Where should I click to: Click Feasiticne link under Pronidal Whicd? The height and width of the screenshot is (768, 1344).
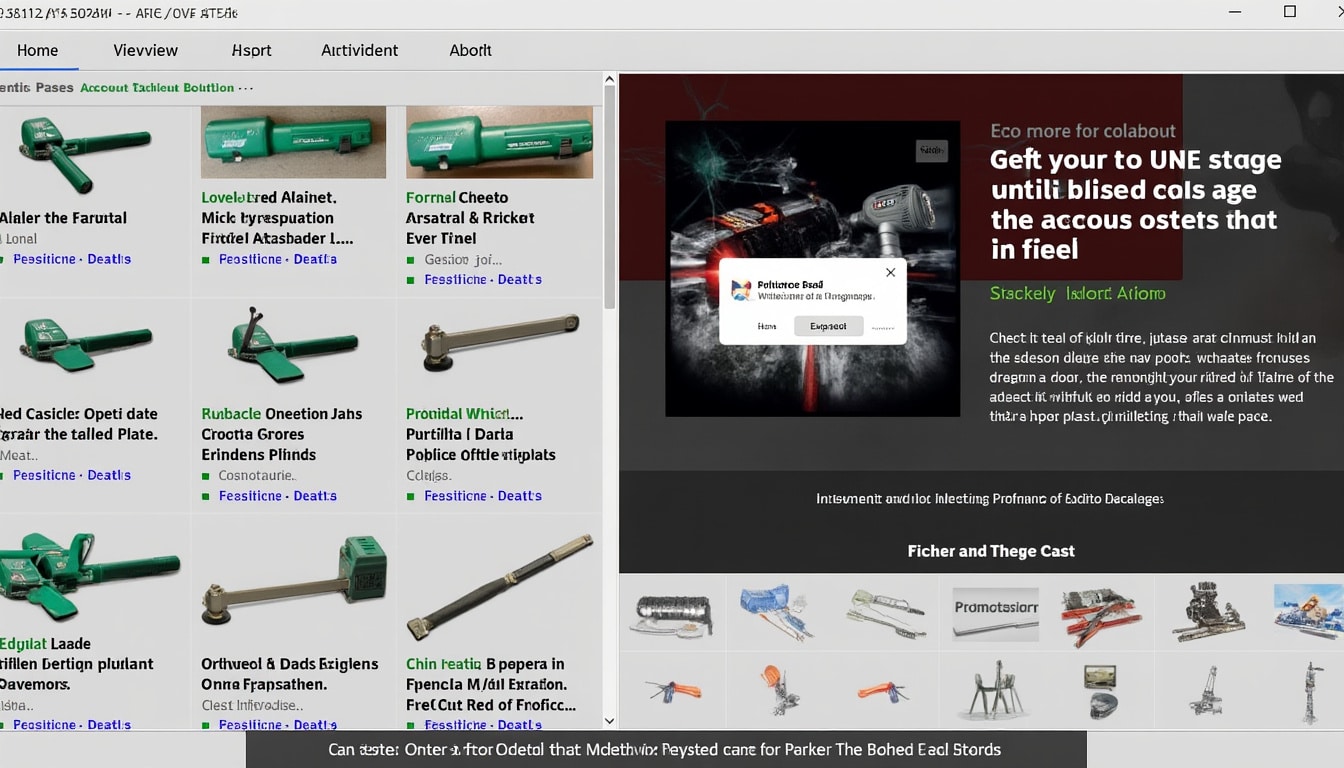[x=455, y=496]
